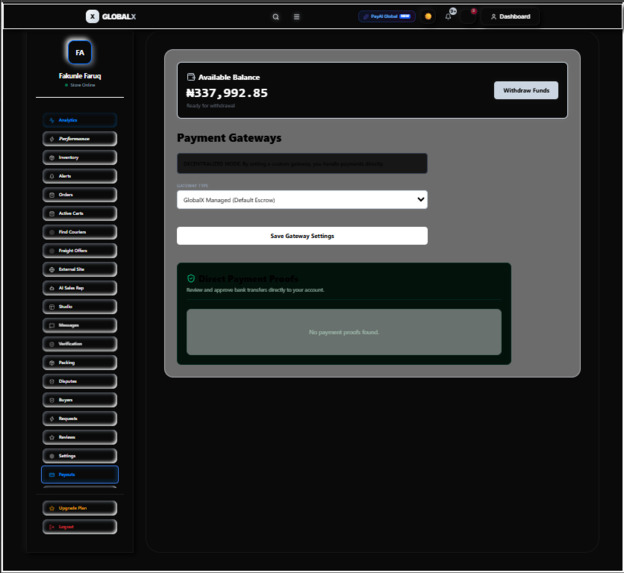624x573 pixels.
Task: Click the Disputes sidebar icon
Action: pyautogui.click(x=52, y=381)
